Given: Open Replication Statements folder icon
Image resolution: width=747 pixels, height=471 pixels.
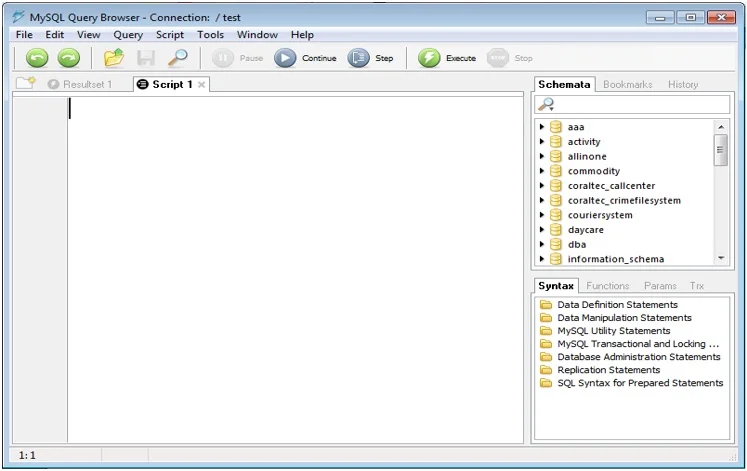Looking at the screenshot, I should pos(545,370).
